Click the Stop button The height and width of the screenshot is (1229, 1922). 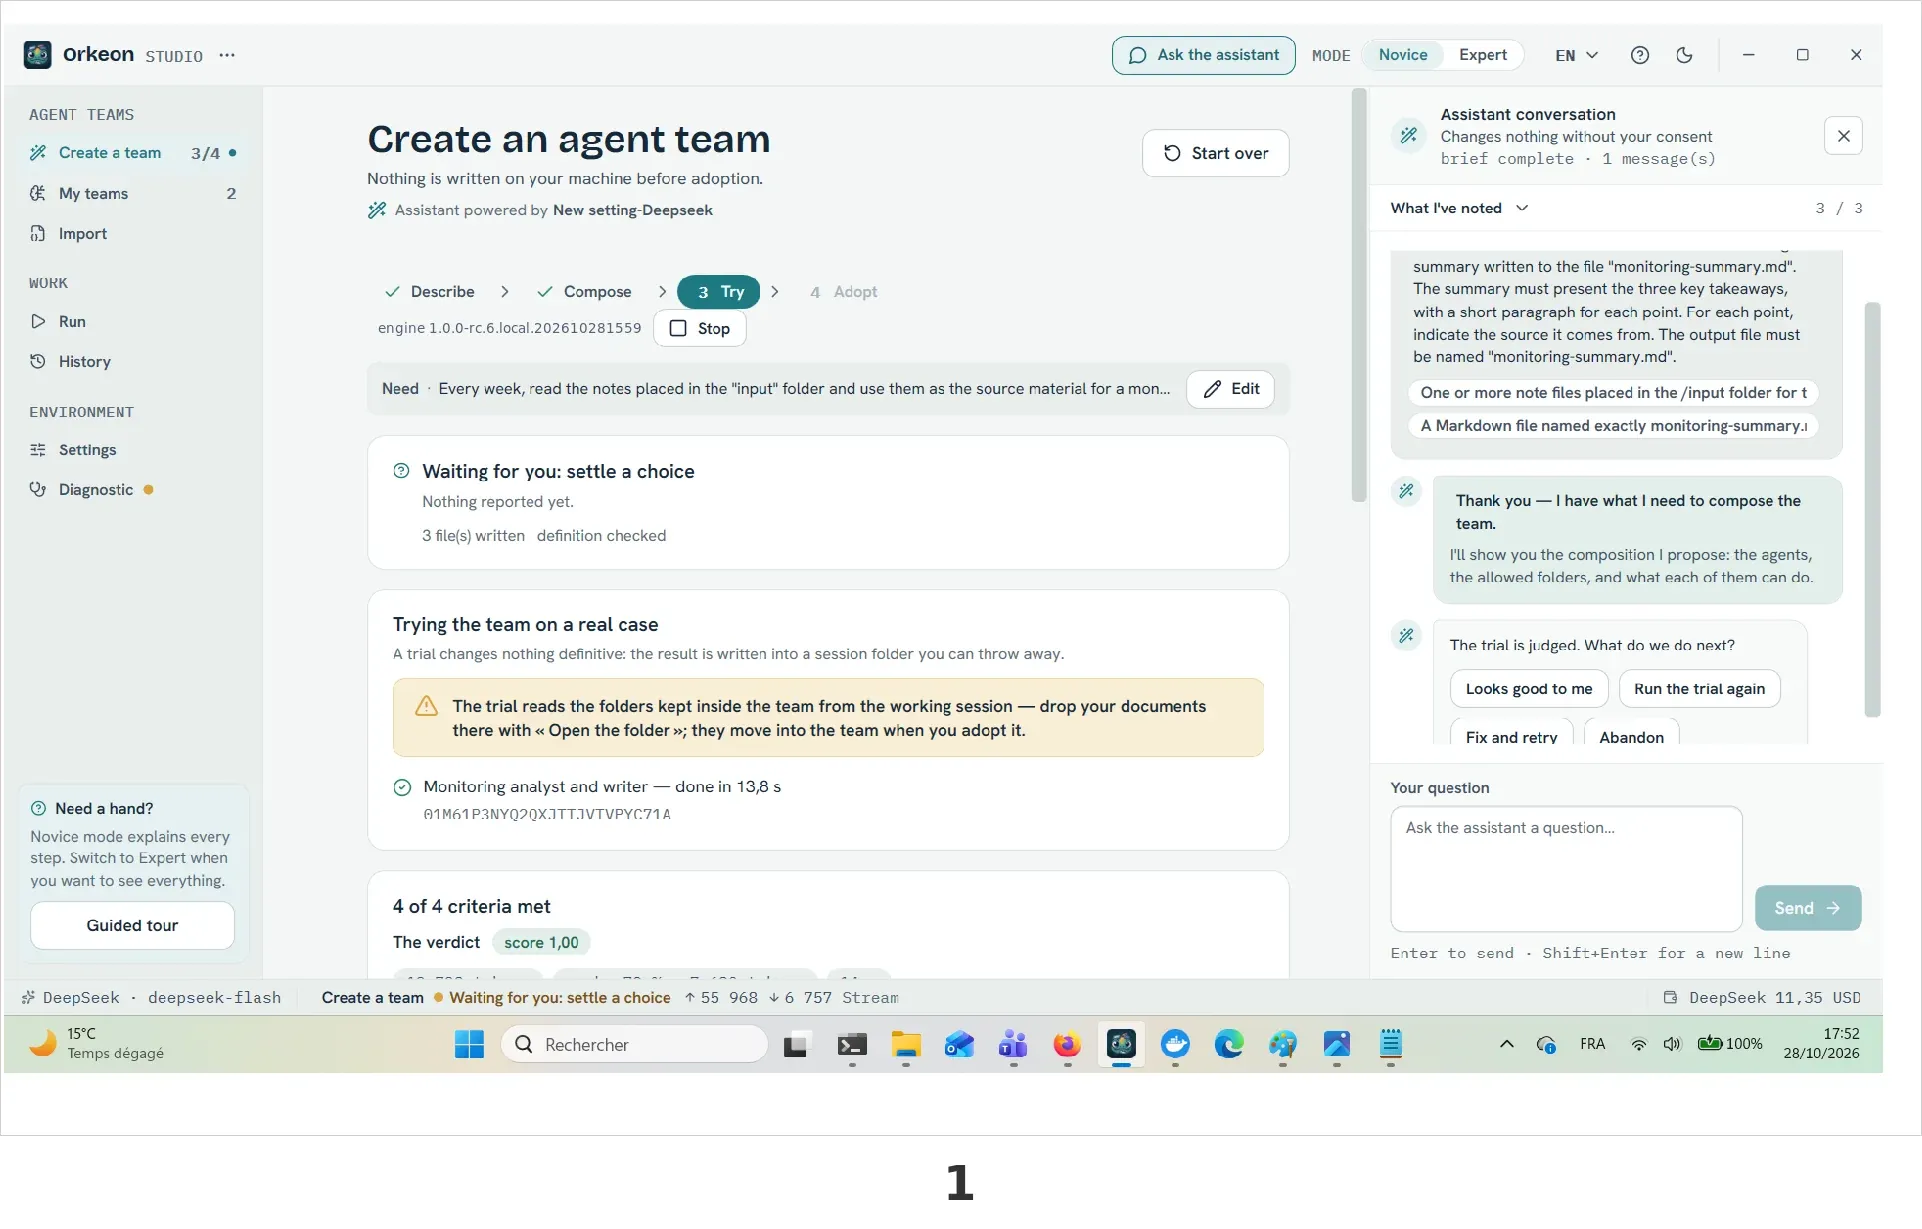[x=700, y=329]
